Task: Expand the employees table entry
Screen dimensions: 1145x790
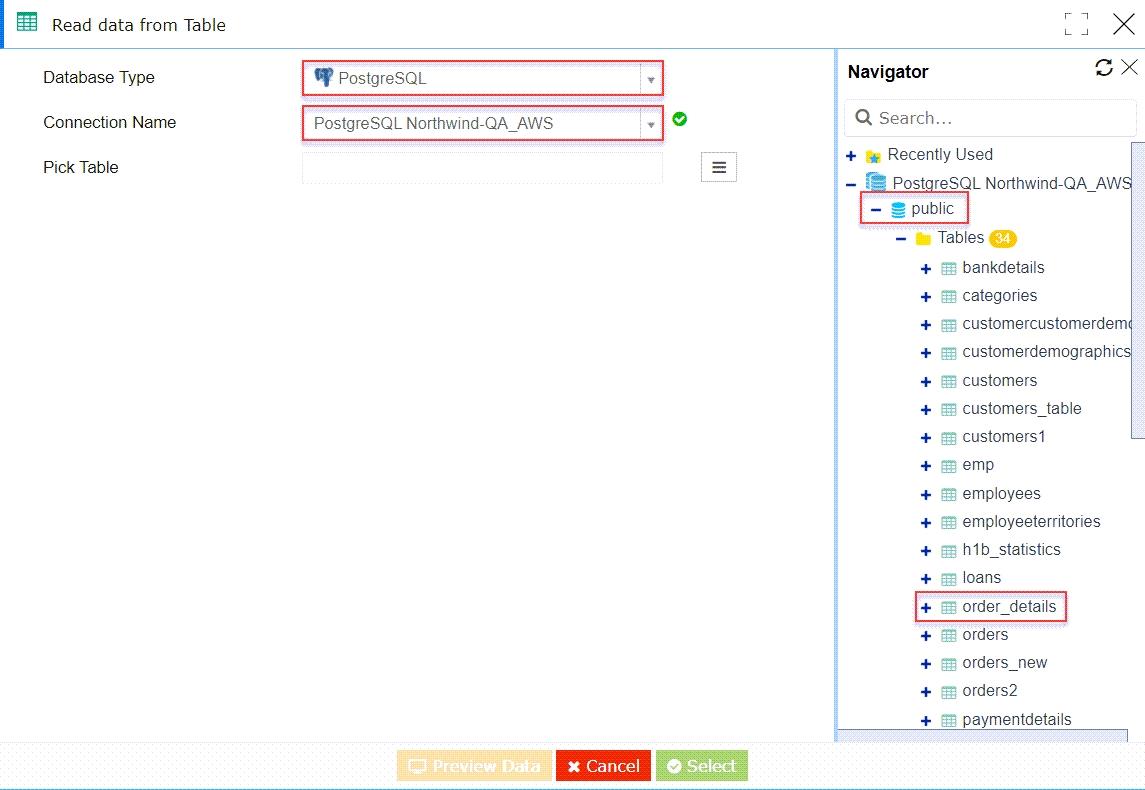Action: [x=925, y=493]
